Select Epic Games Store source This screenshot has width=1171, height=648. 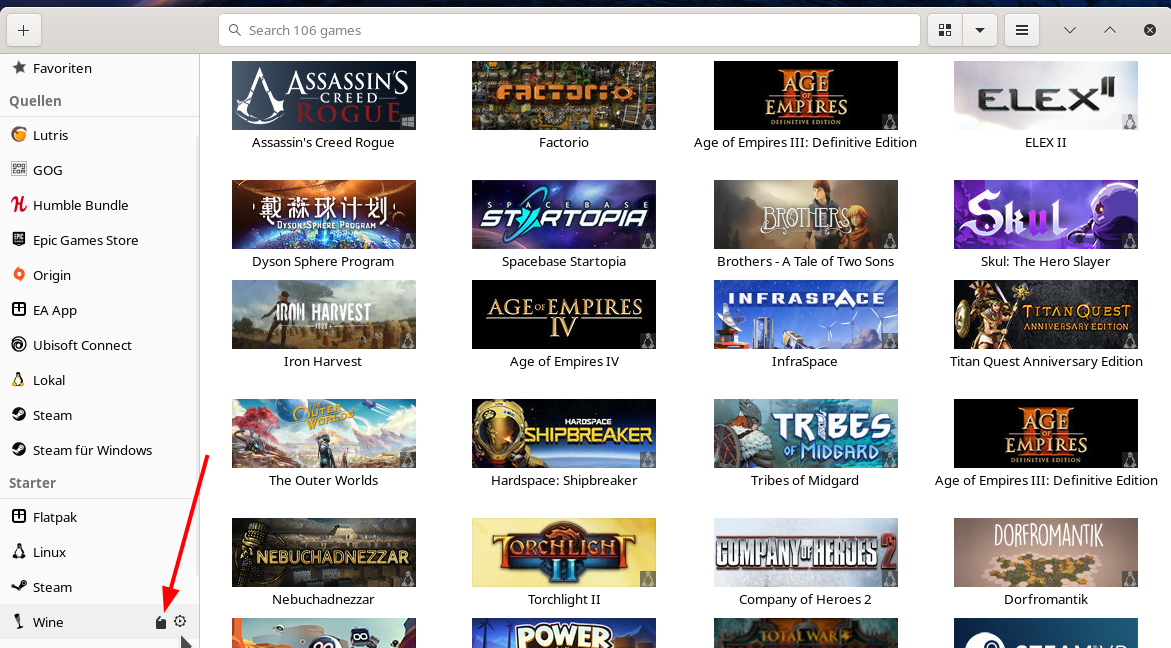(x=99, y=240)
